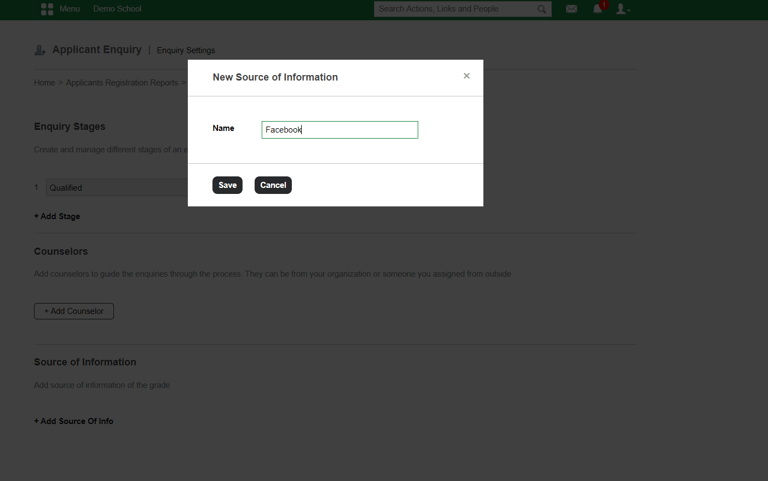Open the user profile dropdown
Image resolution: width=768 pixels, height=481 pixels.
(x=622, y=9)
